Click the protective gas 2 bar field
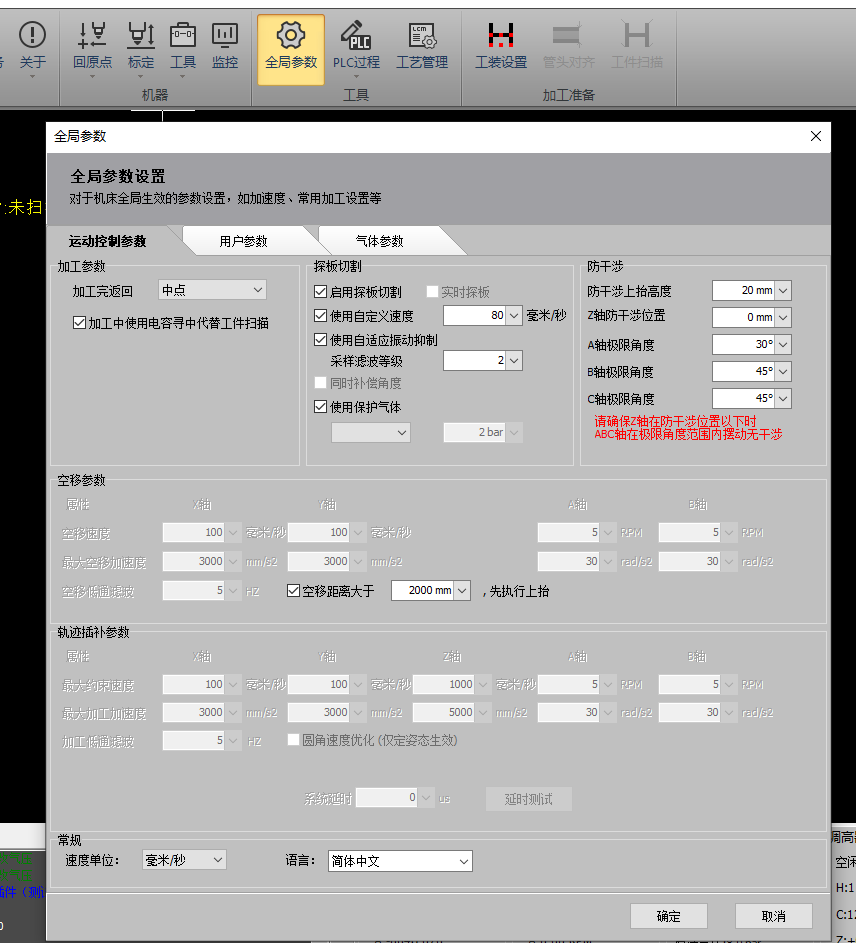The image size is (856, 943). pyautogui.click(x=475, y=432)
